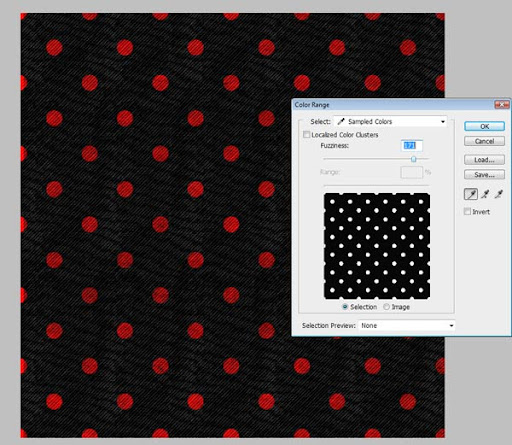Toggle the Invert checkbox

point(467,211)
